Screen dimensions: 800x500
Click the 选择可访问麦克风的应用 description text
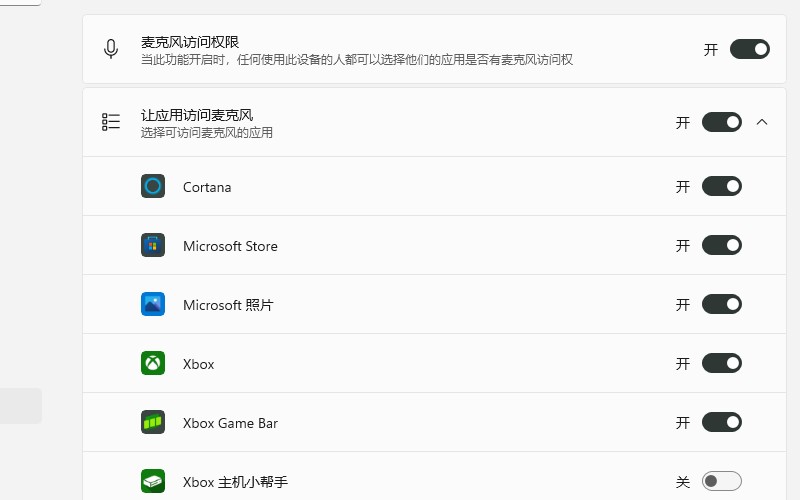coord(207,133)
